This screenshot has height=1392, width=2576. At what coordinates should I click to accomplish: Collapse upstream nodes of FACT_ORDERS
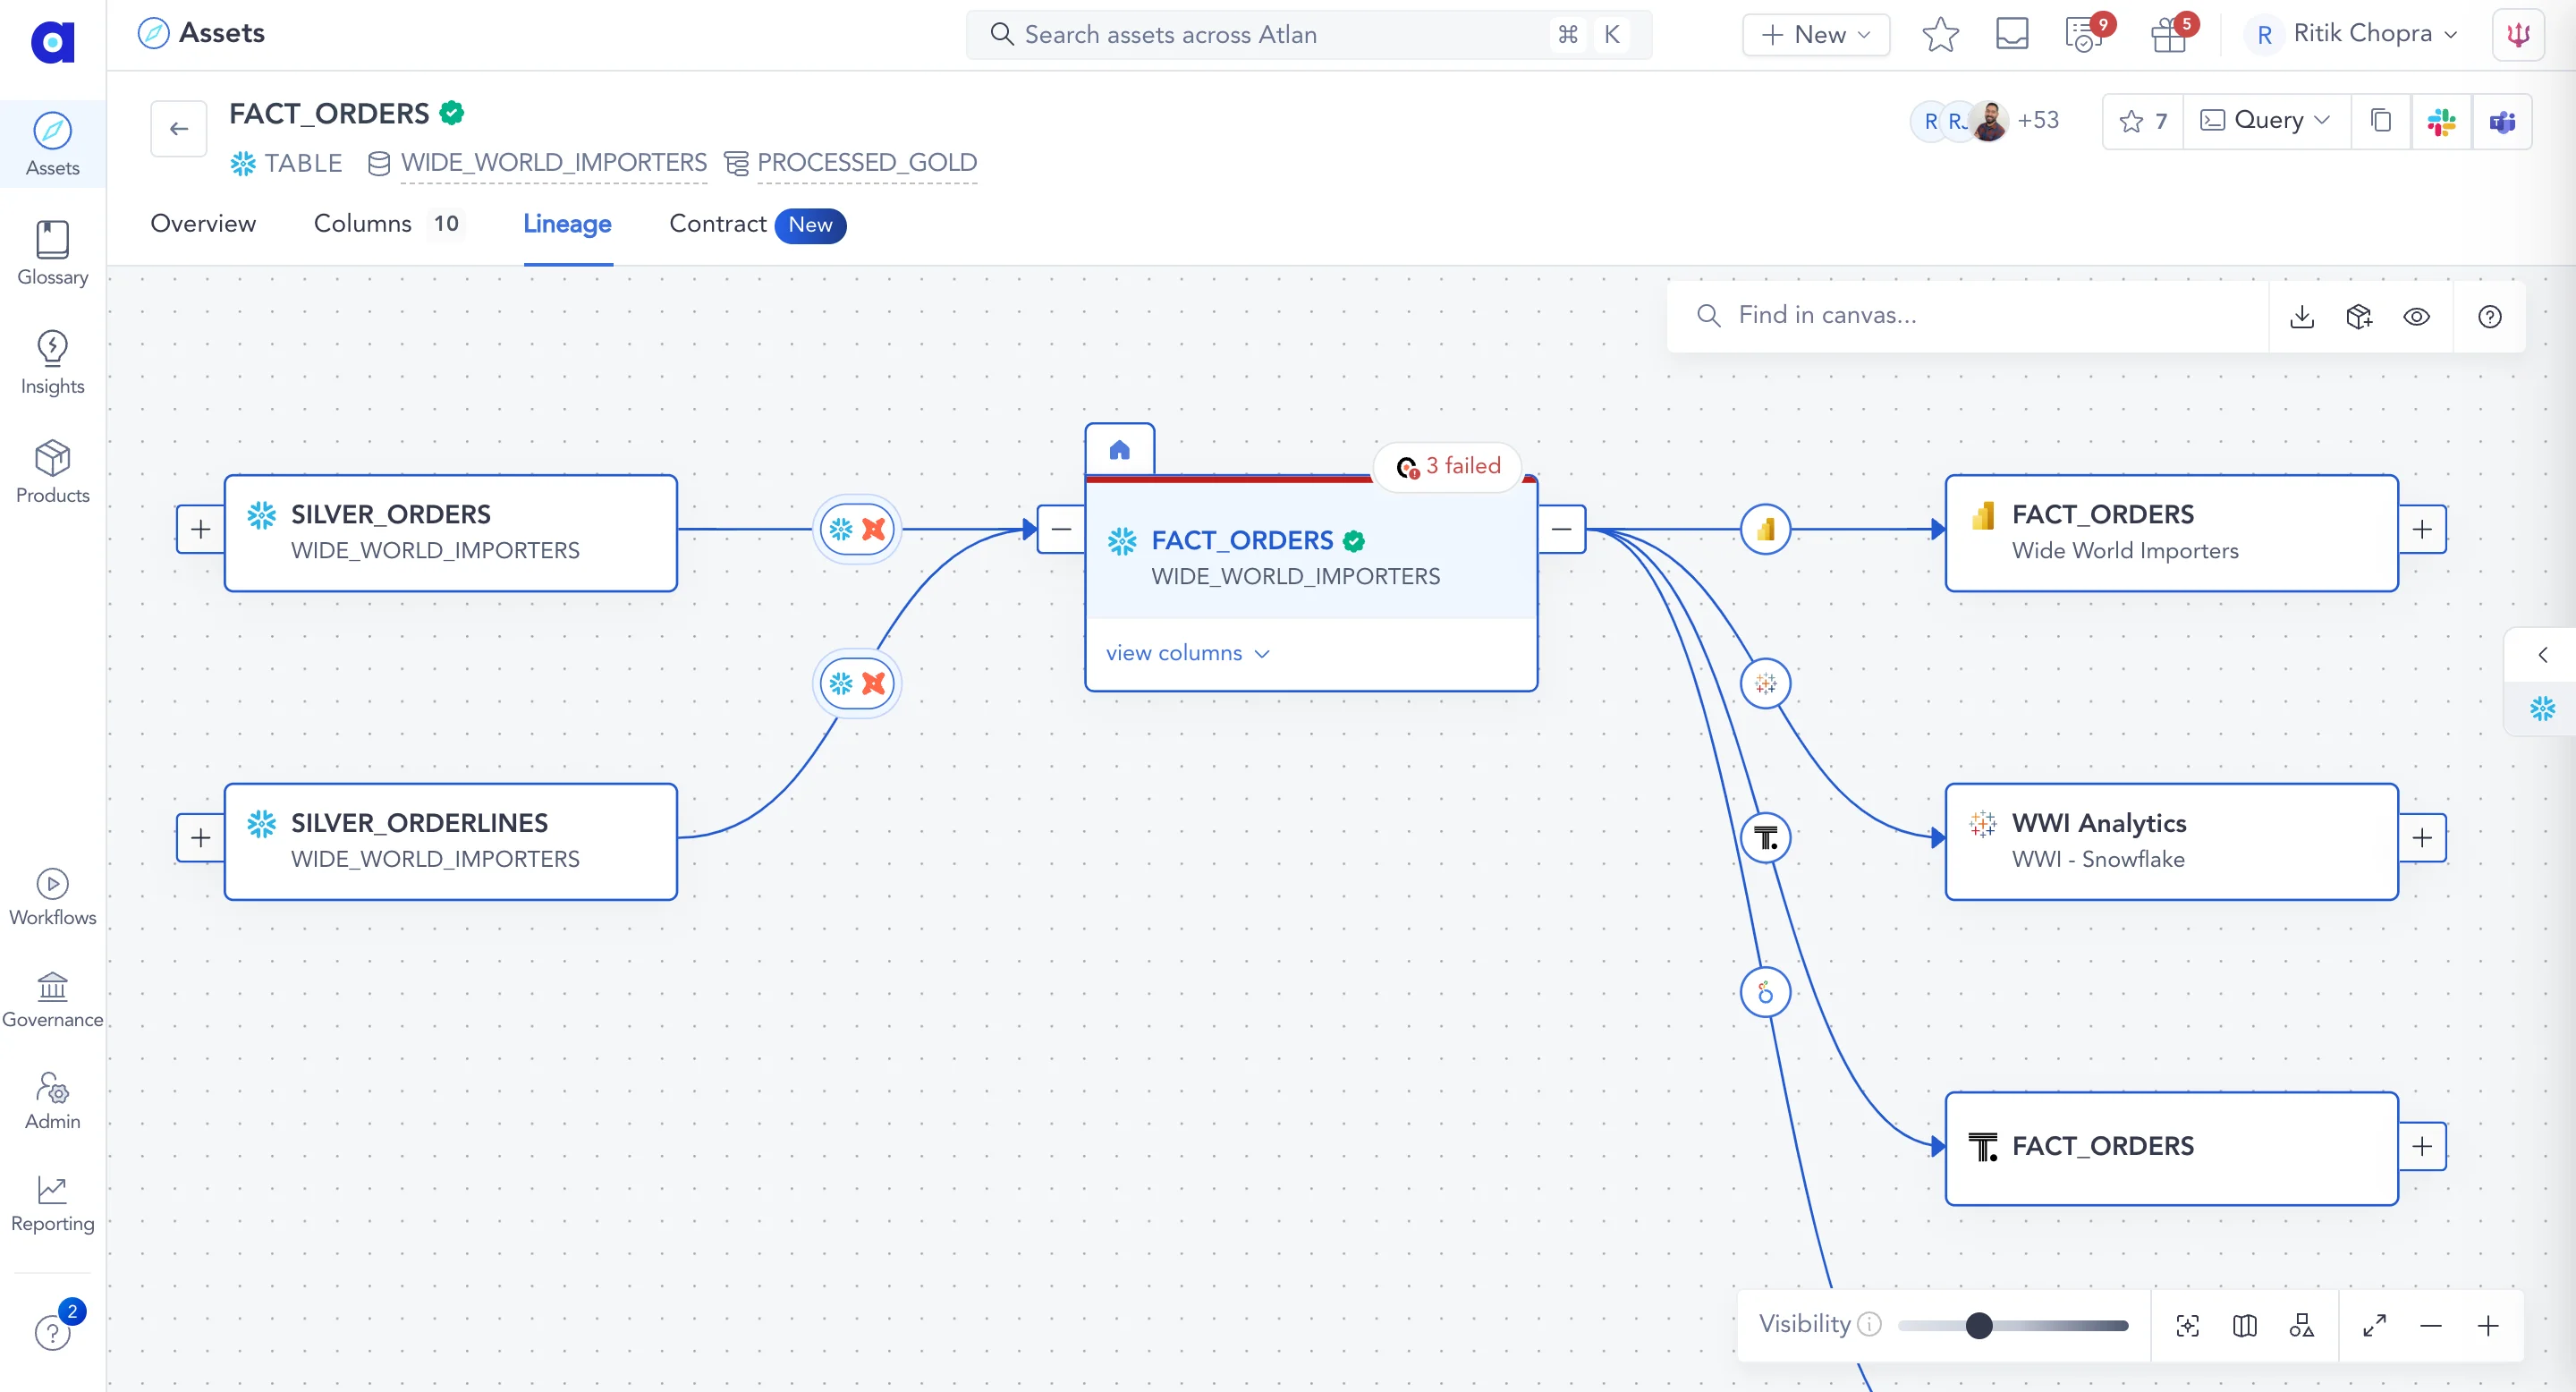coord(1061,528)
